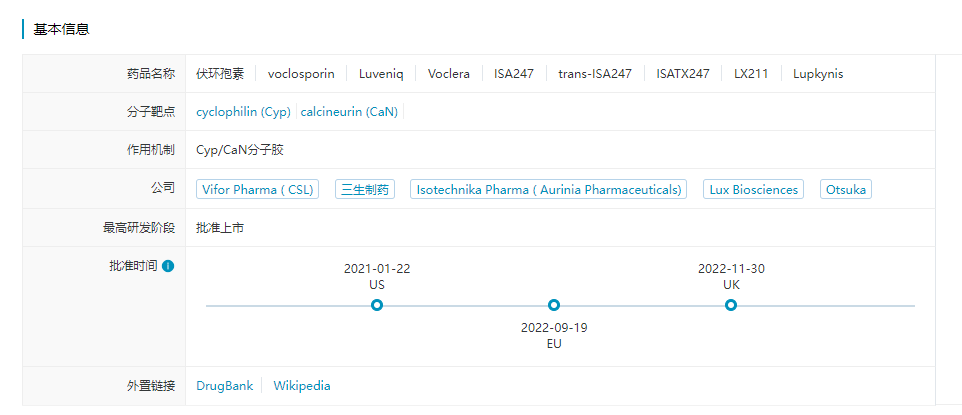Open the cyclophilin (Cyp) target link
The image size is (962, 415).
click(243, 112)
